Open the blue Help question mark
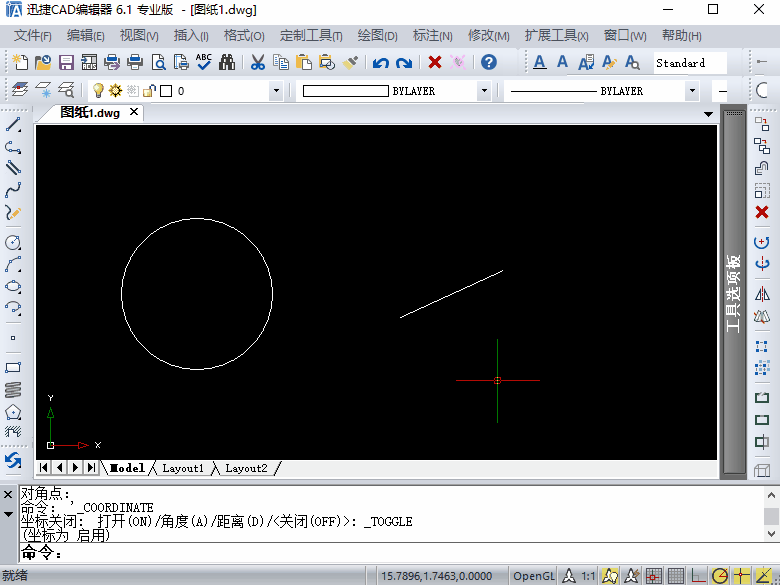This screenshot has height=585, width=780. pos(489,62)
